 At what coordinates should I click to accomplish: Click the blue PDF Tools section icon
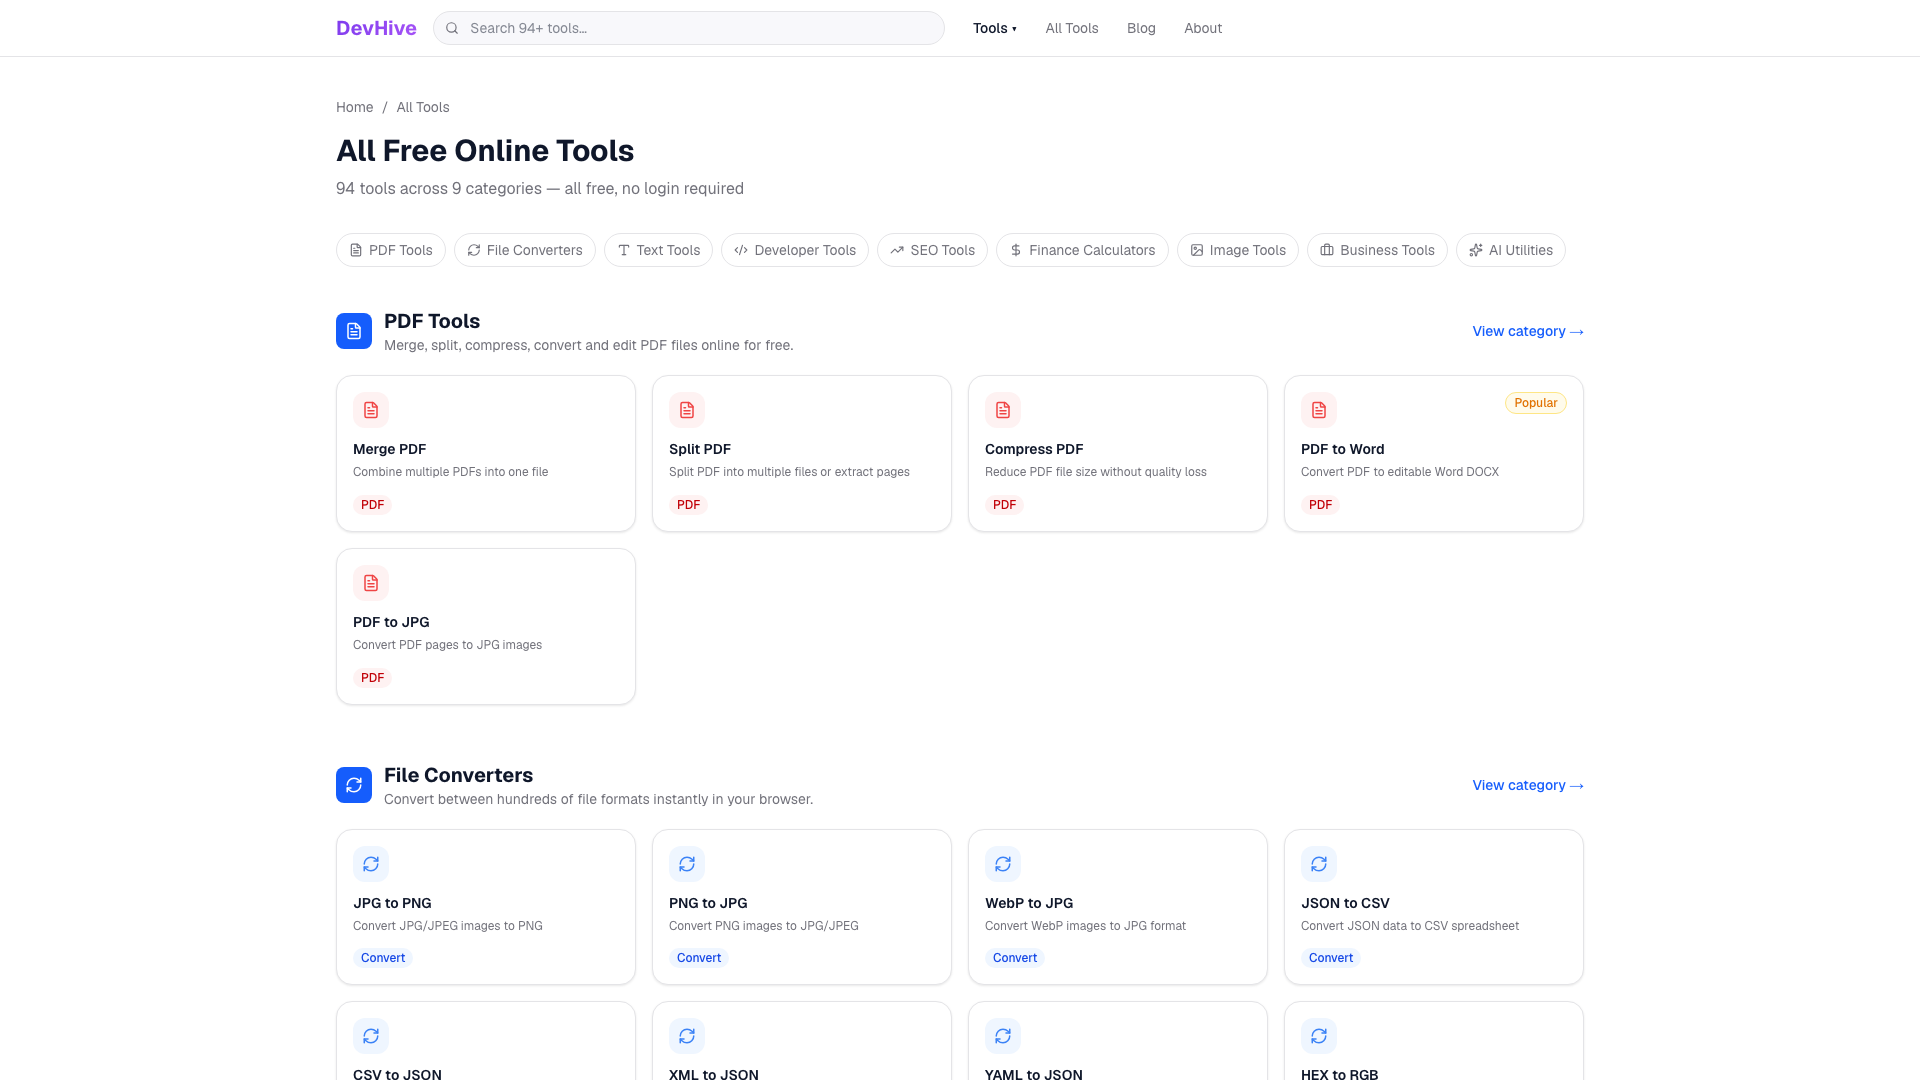coord(354,331)
